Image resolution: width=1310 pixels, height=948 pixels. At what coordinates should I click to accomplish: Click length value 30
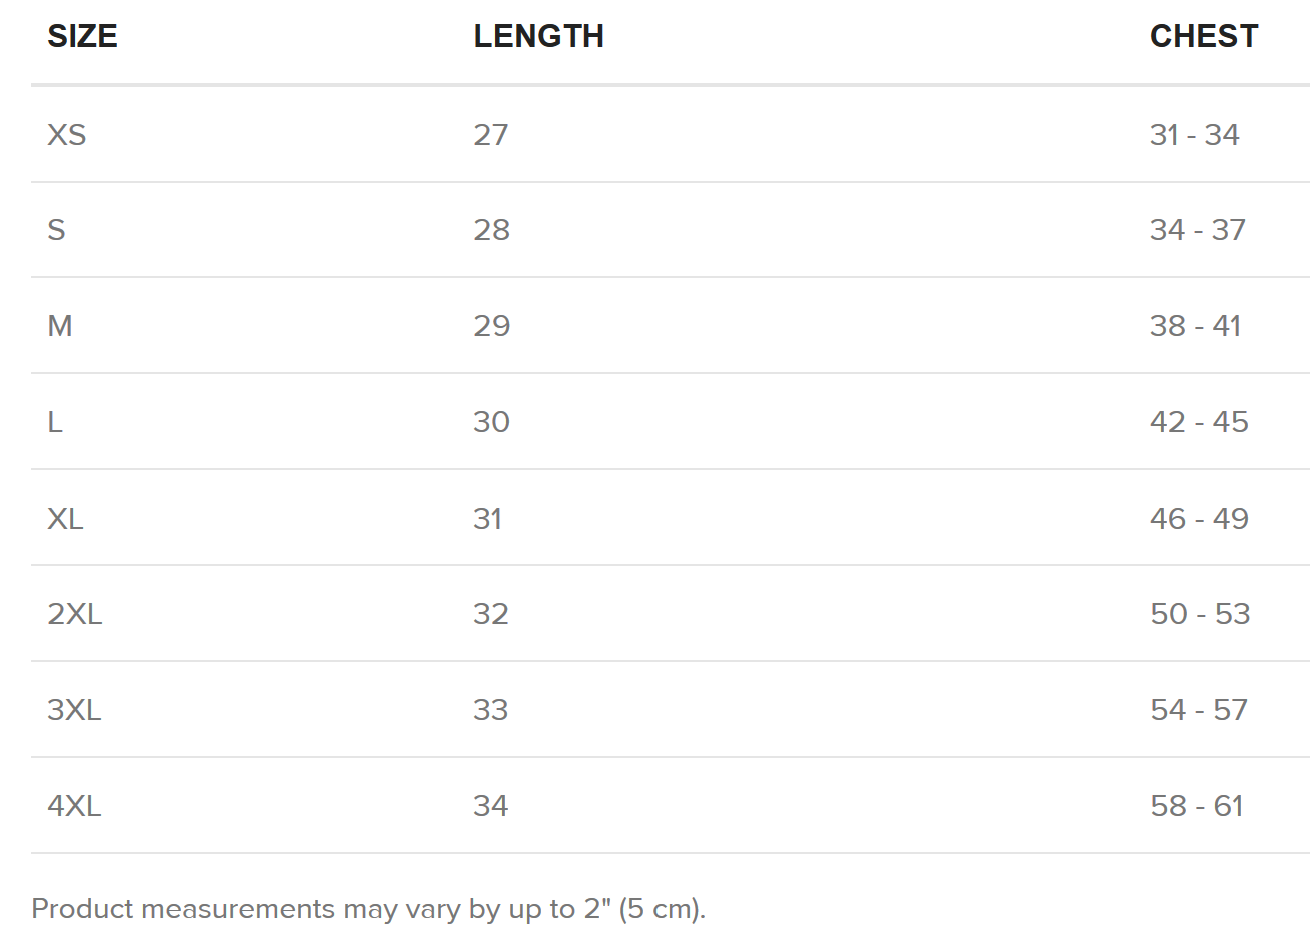click(x=491, y=422)
